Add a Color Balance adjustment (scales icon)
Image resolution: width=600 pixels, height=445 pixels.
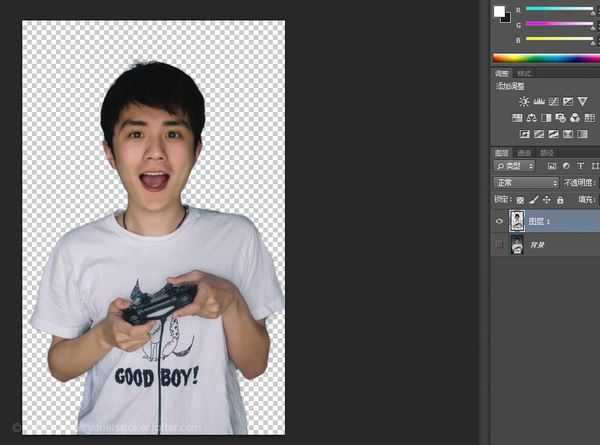tap(531, 118)
